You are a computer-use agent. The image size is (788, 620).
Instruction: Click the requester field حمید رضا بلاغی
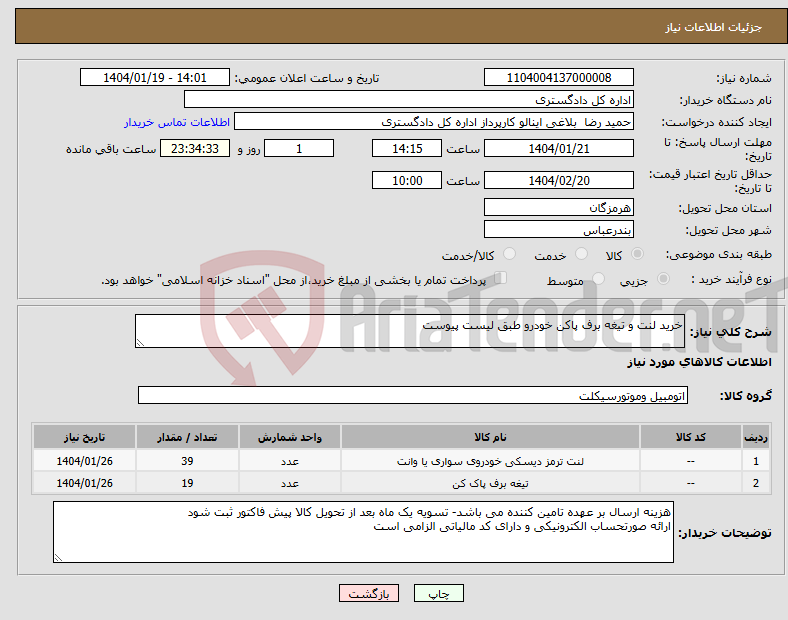tap(434, 122)
